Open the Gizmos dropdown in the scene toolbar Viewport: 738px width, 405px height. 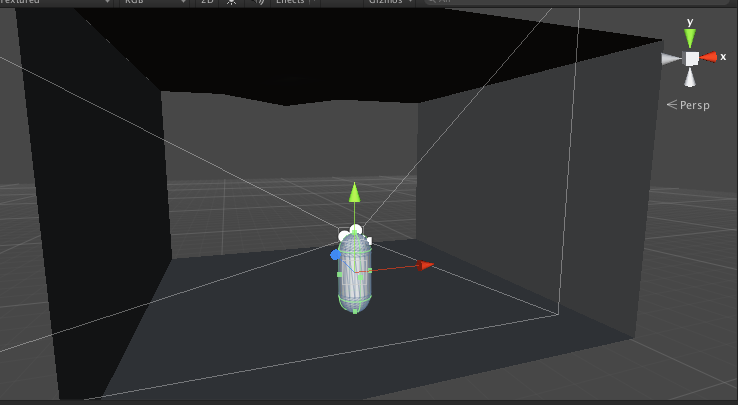tap(390, 2)
